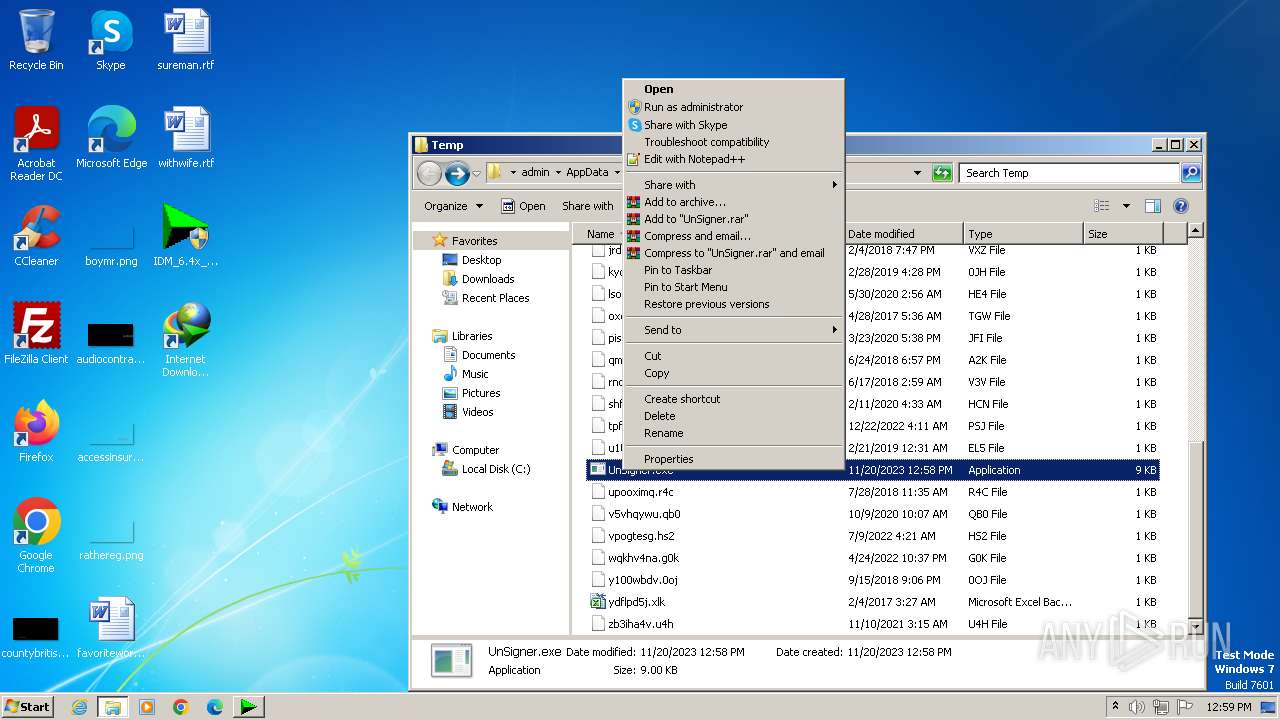The height and width of the screenshot is (720, 1280).
Task: Choose Edit with Notepad++
Action: coord(733,159)
